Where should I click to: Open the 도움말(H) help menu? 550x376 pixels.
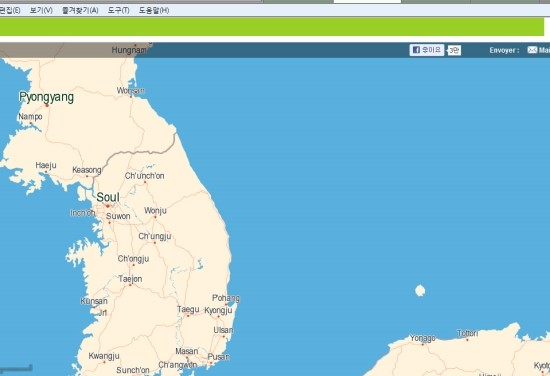pos(154,10)
